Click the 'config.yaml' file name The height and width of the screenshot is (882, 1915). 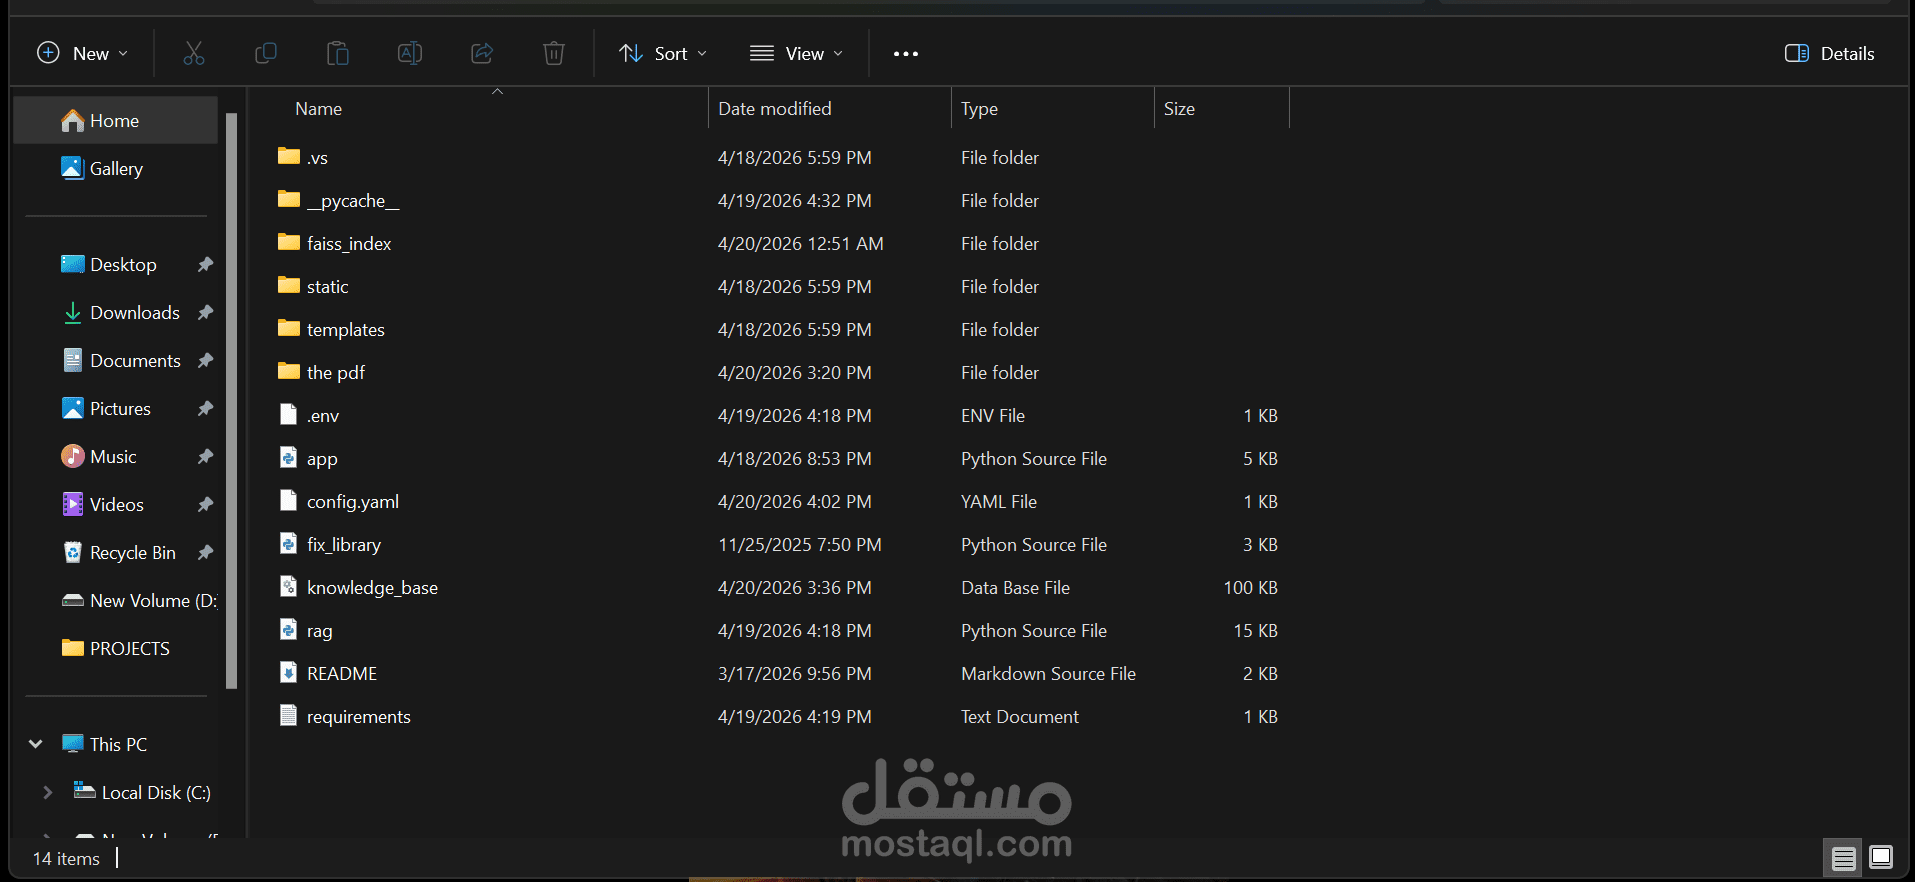[x=353, y=501]
